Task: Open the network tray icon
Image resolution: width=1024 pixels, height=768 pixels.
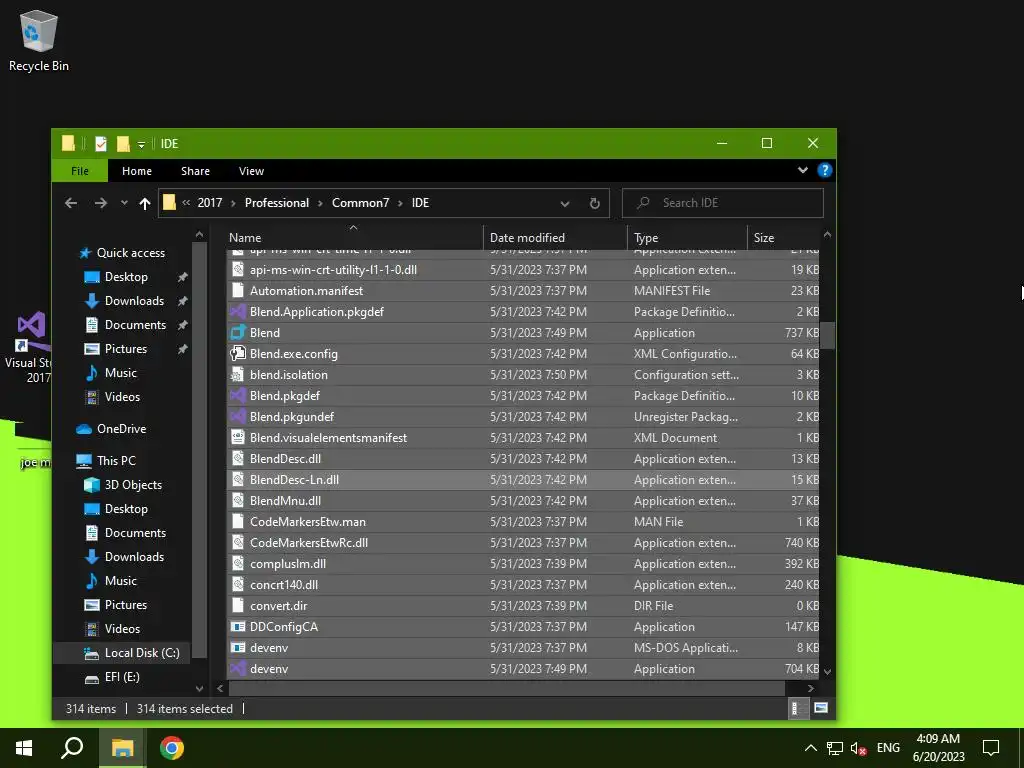Action: coord(834,748)
